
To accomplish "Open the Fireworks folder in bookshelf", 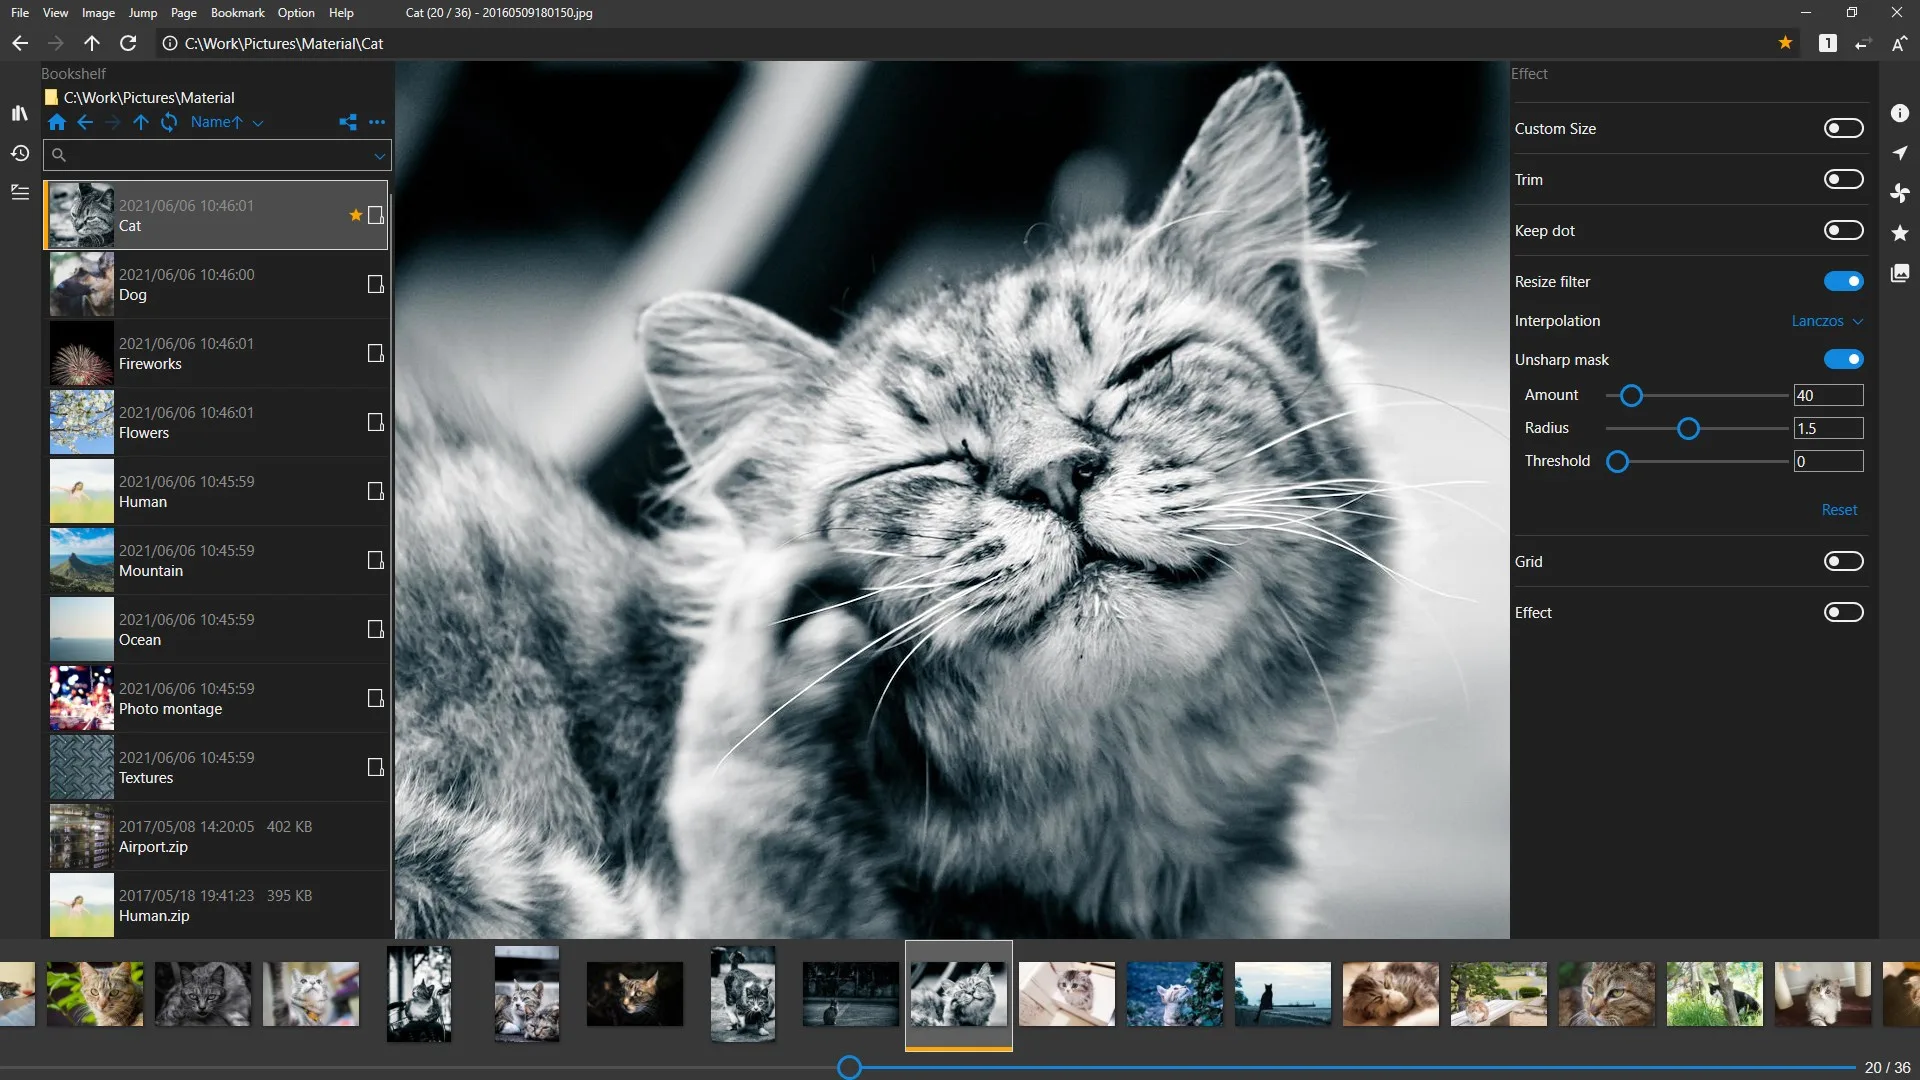I will click(216, 354).
